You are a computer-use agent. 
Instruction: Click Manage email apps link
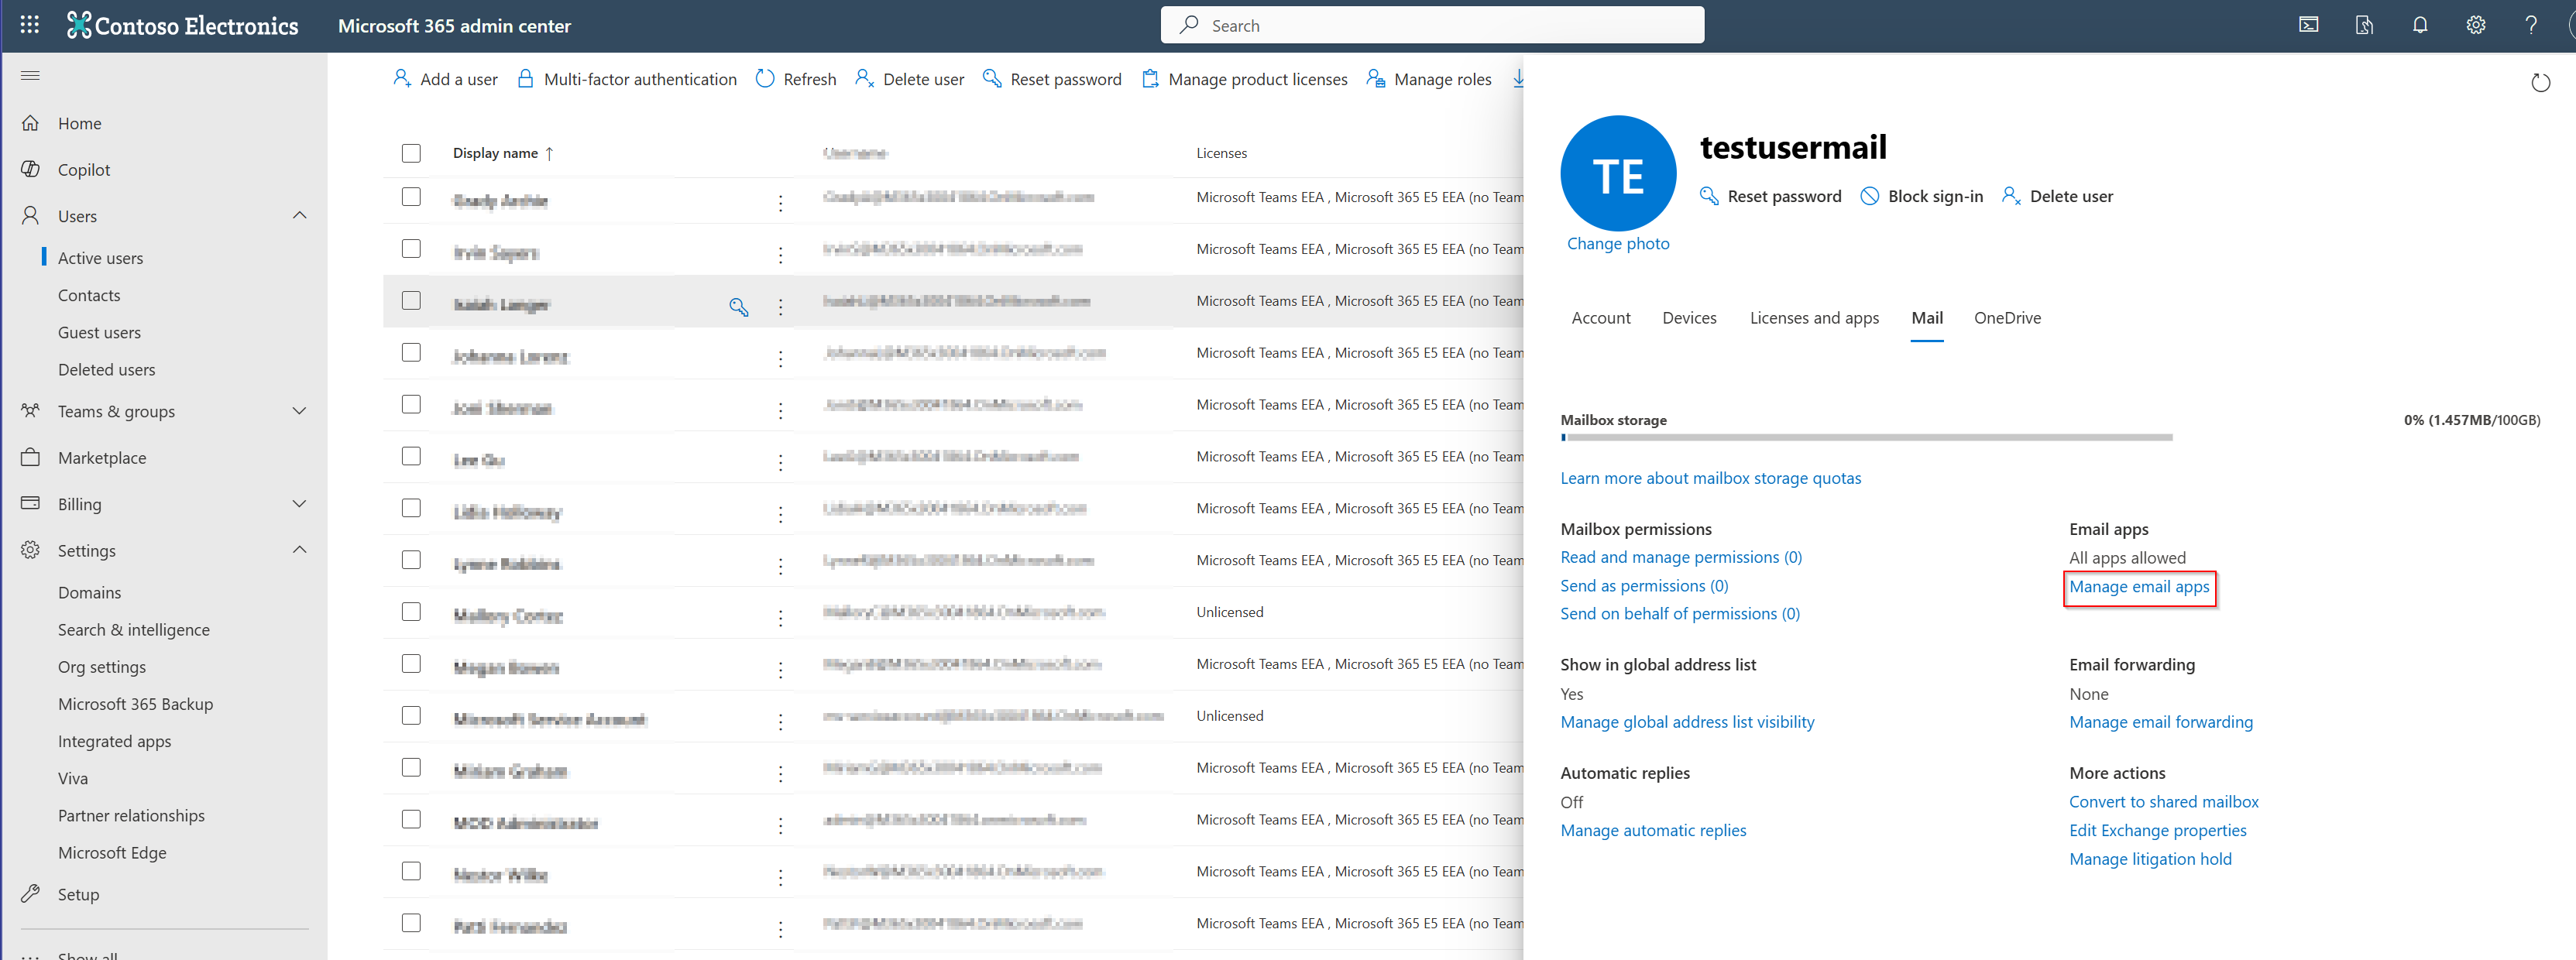tap(2139, 586)
